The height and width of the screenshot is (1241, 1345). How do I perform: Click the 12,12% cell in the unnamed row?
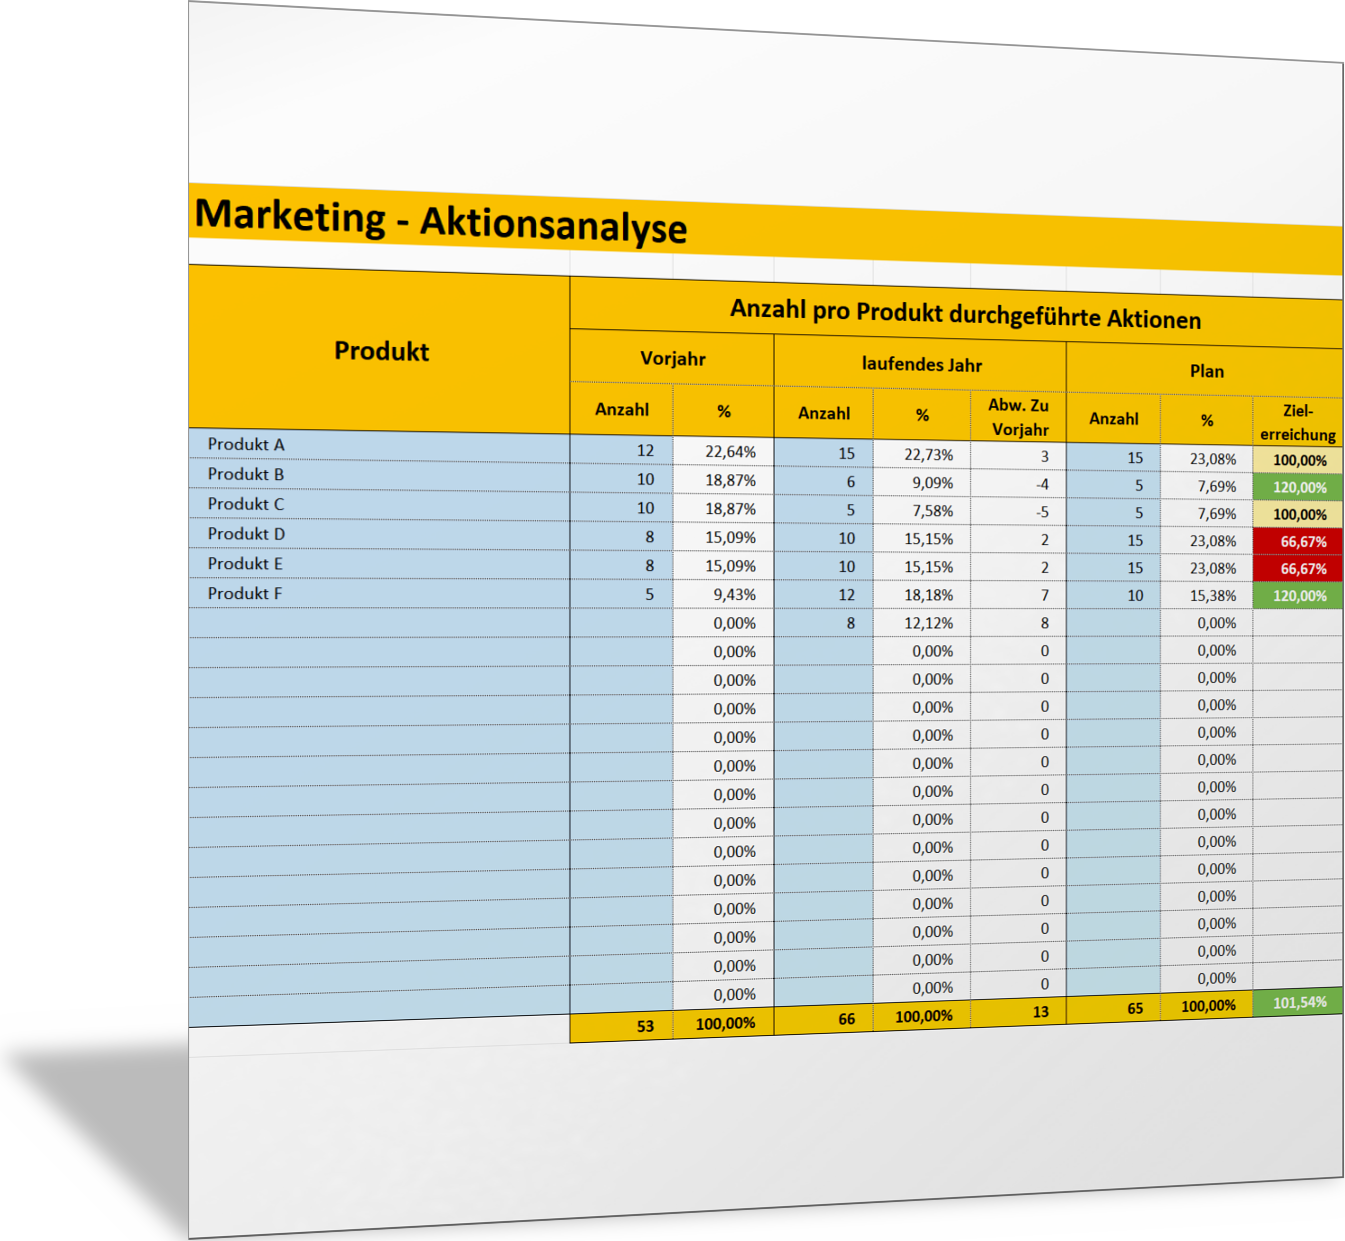[x=923, y=622]
